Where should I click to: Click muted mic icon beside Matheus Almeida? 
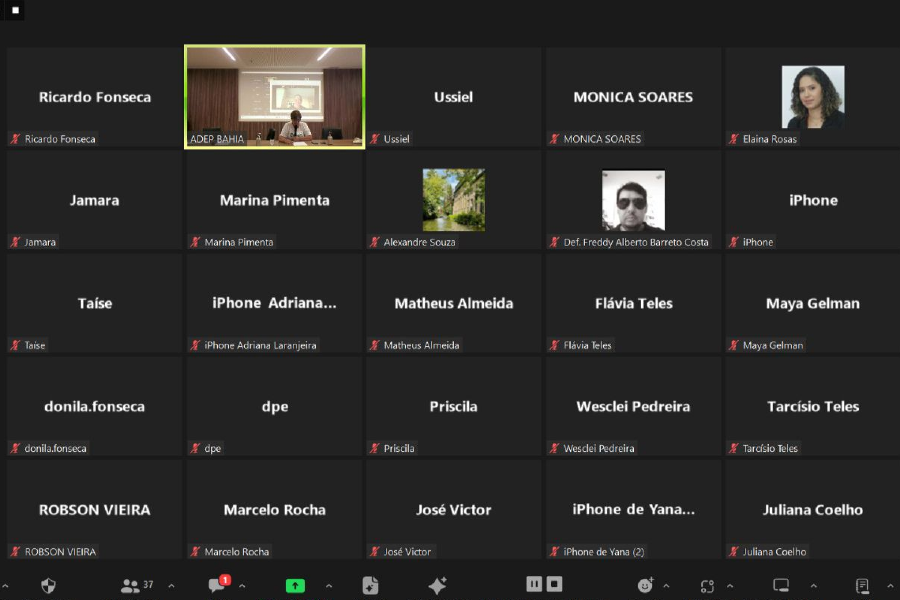coord(375,345)
